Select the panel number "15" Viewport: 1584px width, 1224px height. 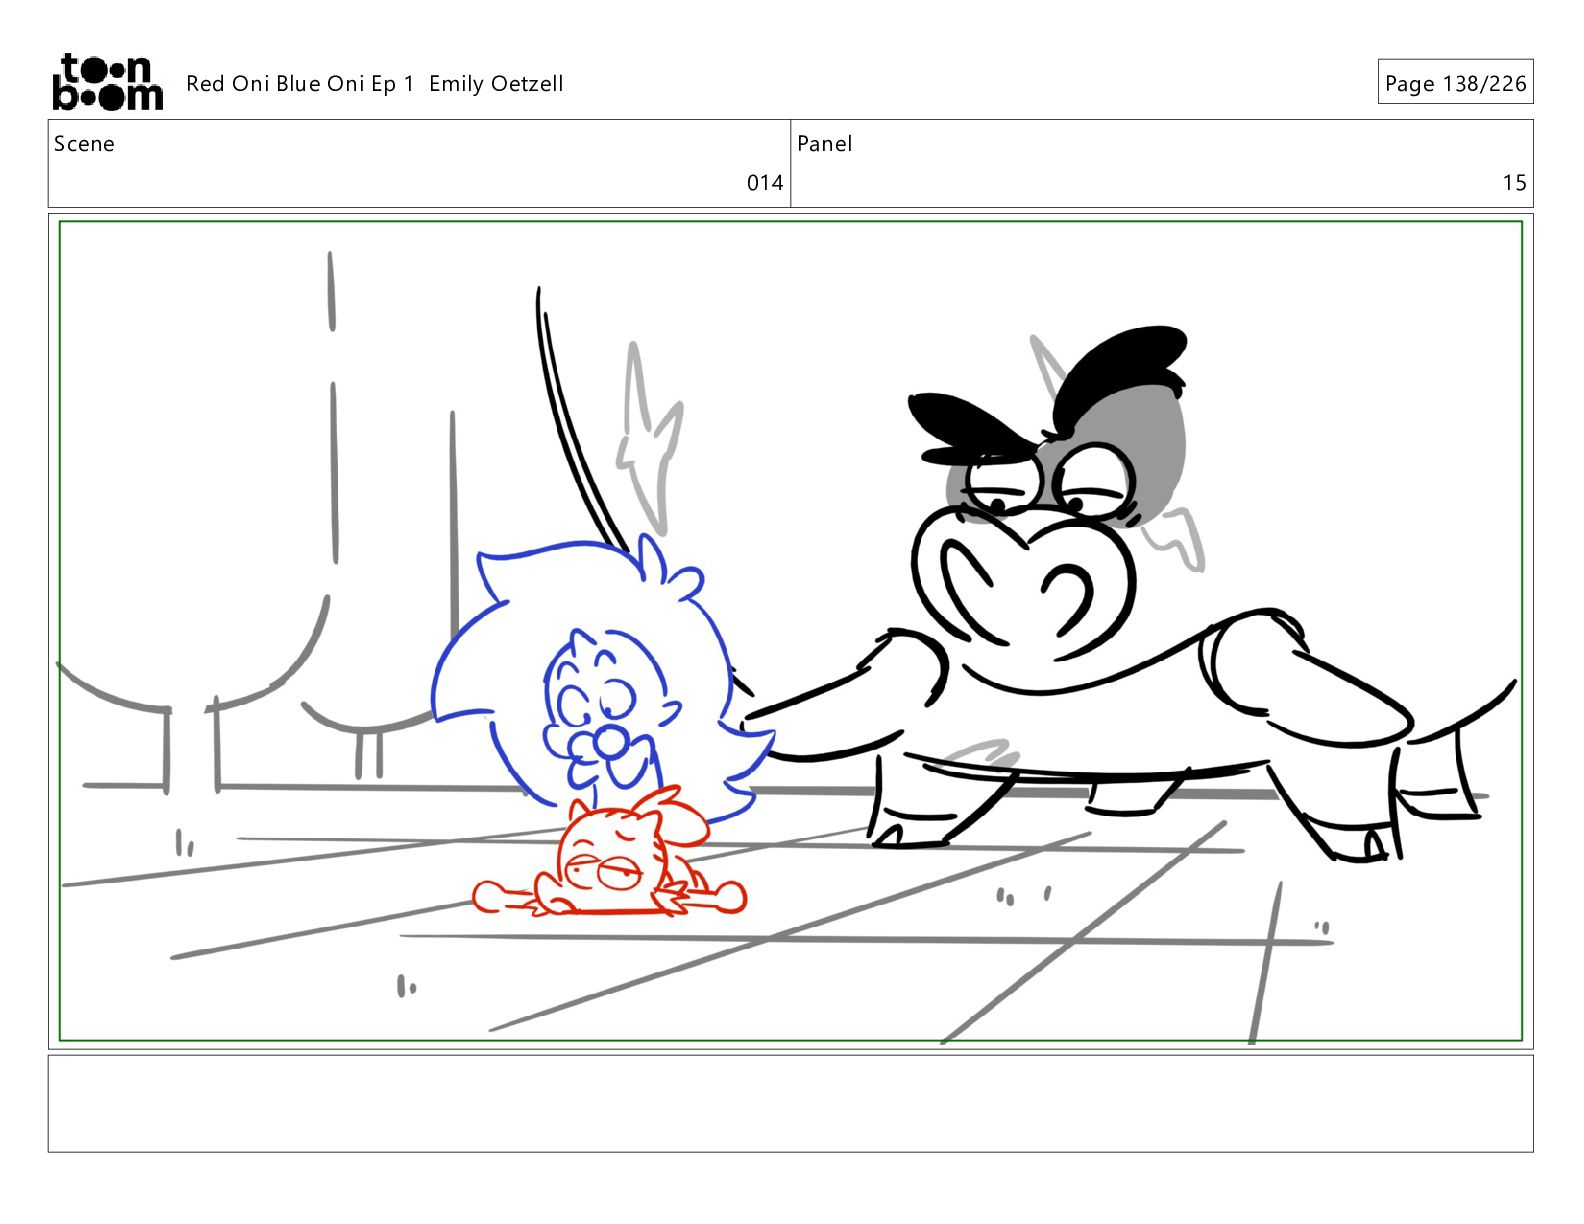[1514, 183]
